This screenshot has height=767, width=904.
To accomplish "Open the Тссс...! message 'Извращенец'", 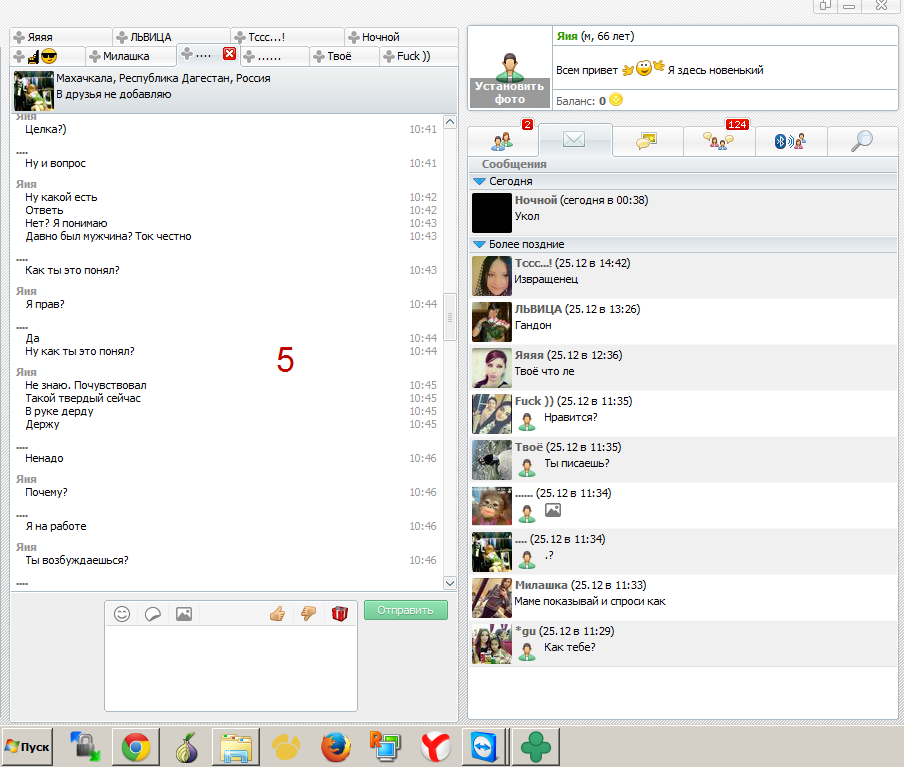I will (x=684, y=276).
